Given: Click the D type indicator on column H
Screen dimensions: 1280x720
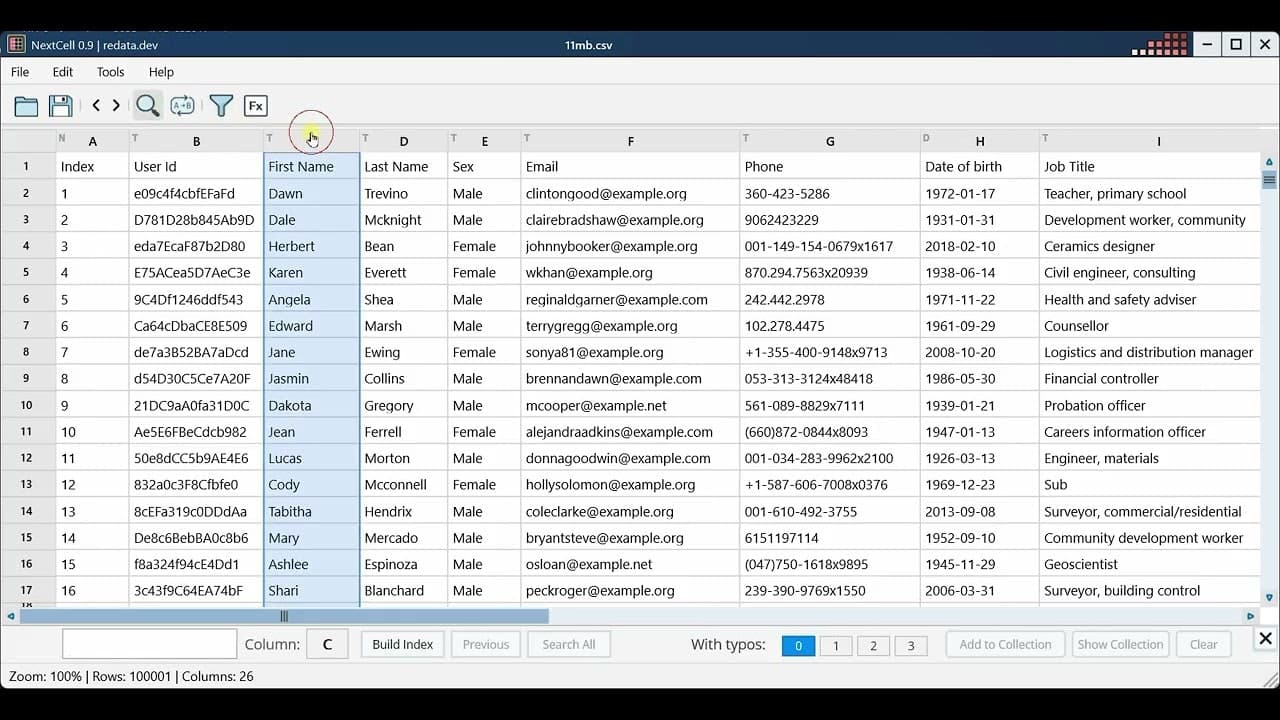Looking at the screenshot, I should (x=926, y=138).
